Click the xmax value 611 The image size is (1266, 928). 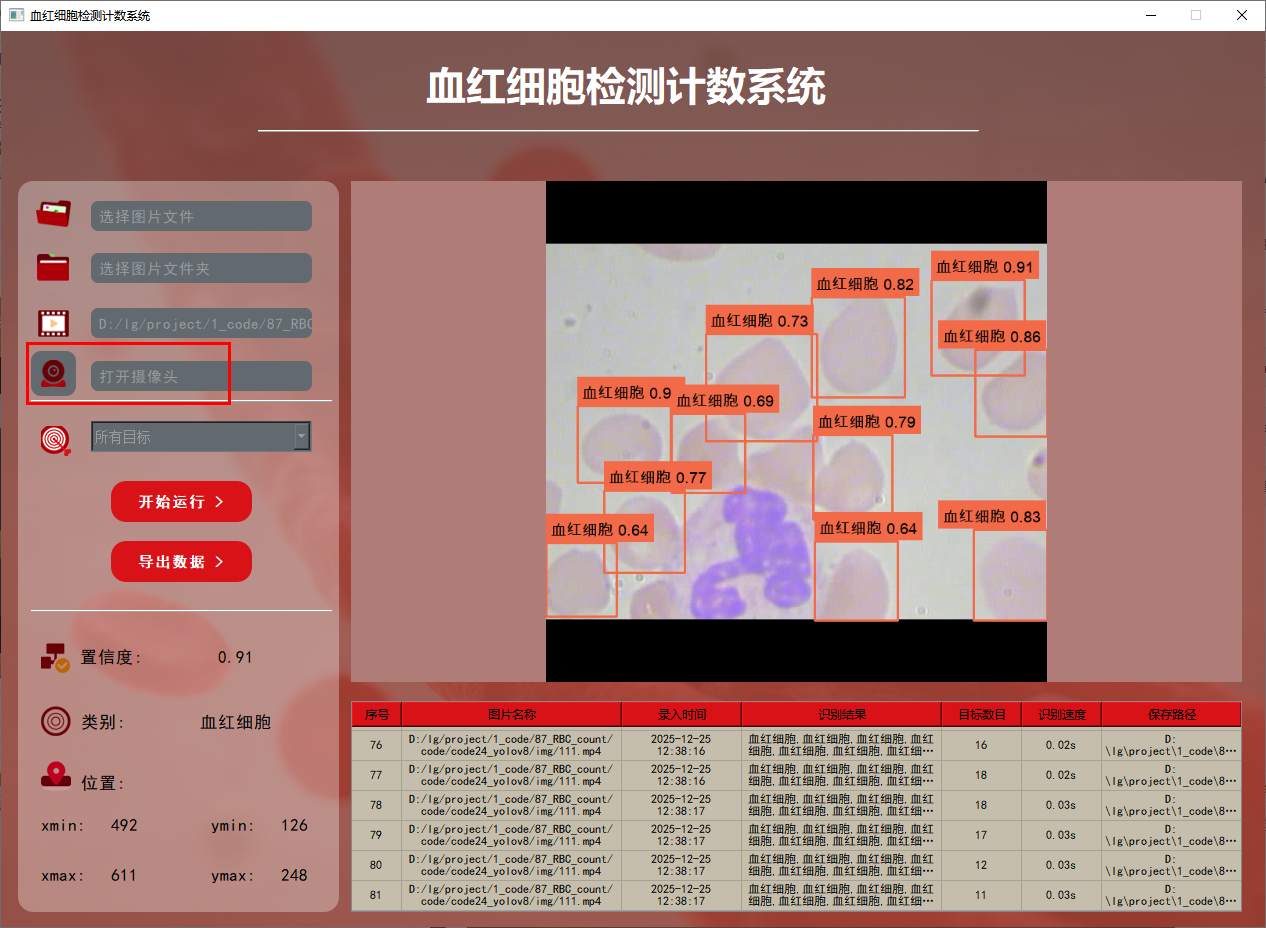pos(124,875)
